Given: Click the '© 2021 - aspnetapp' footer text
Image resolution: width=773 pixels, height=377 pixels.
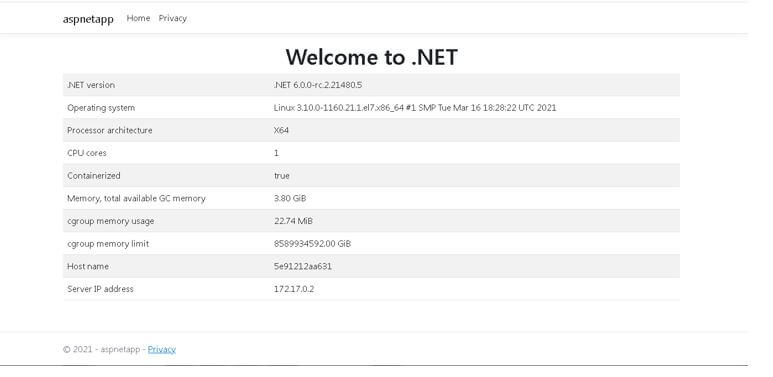Looking at the screenshot, I should click(x=102, y=349).
